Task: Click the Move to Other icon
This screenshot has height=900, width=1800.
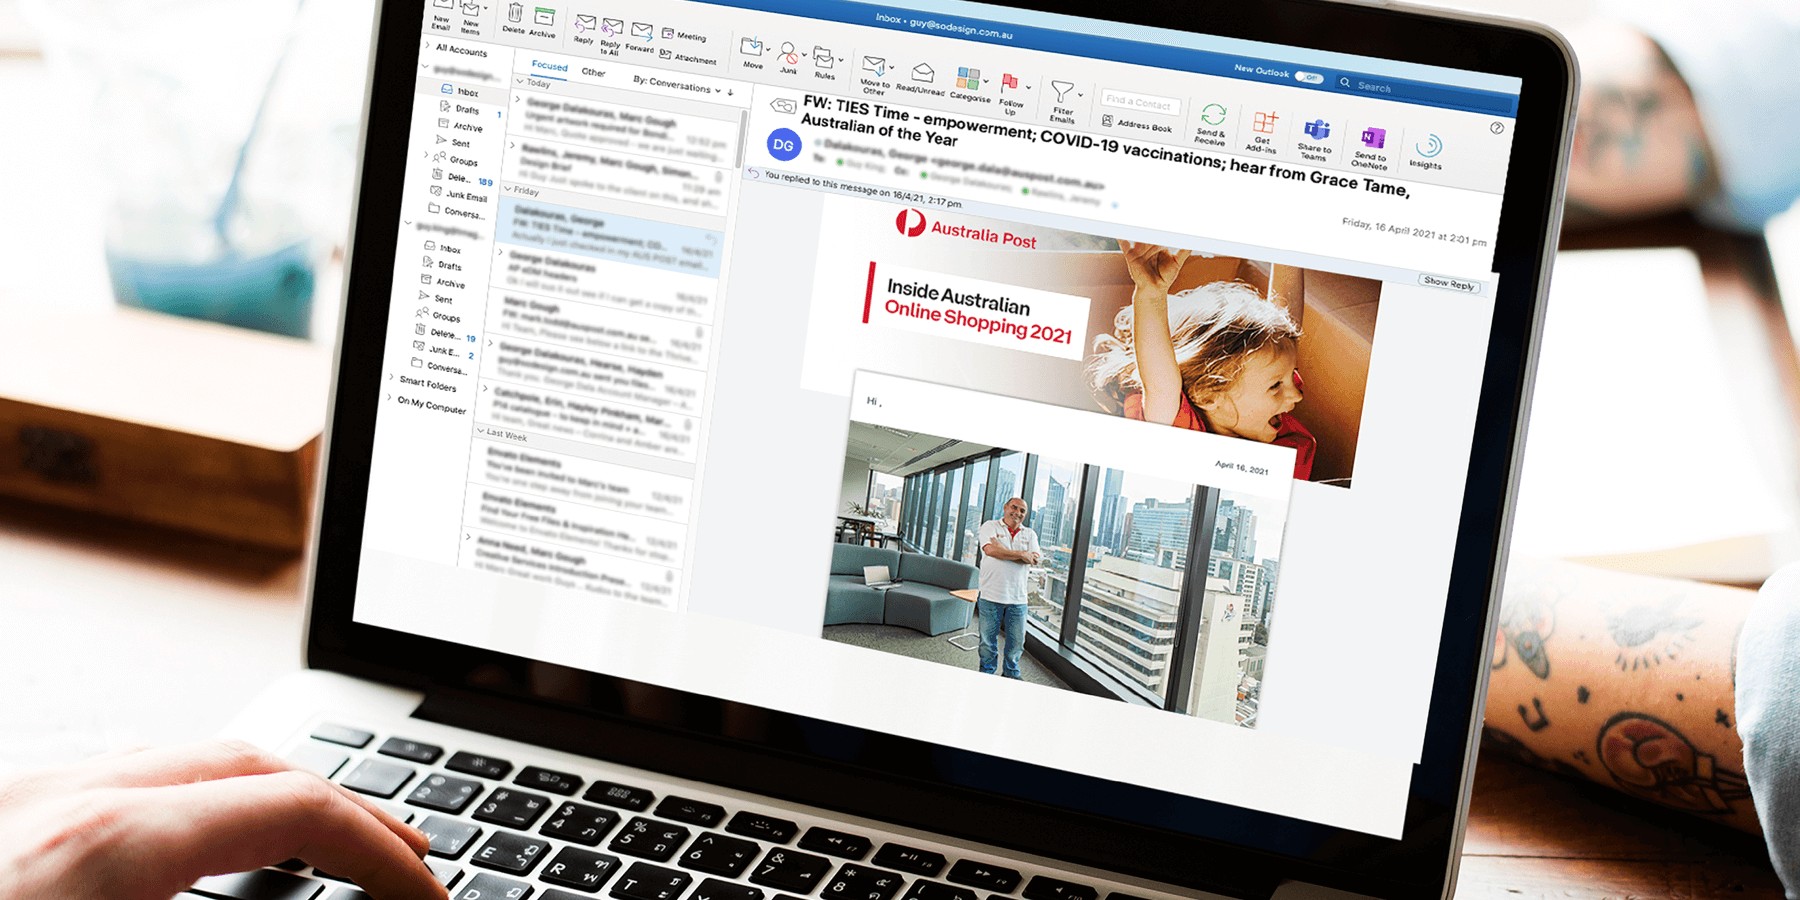Action: tap(874, 67)
